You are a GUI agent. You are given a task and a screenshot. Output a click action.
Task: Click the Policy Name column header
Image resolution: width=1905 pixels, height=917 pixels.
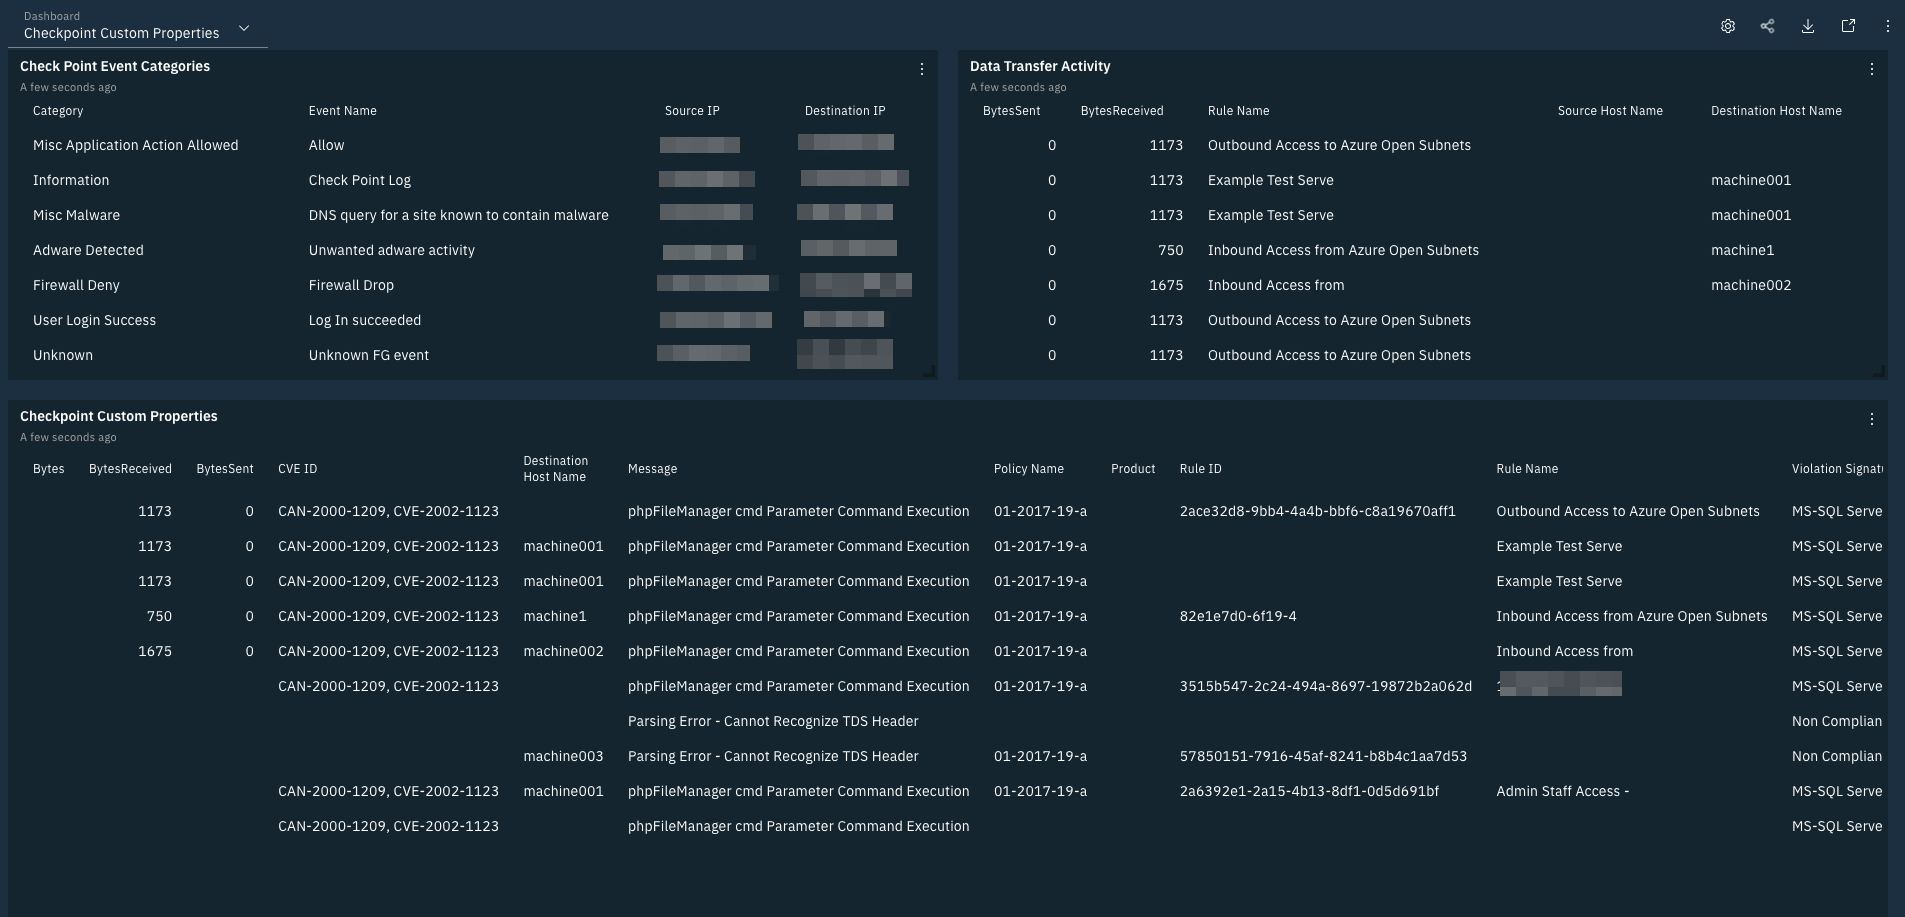1028,469
